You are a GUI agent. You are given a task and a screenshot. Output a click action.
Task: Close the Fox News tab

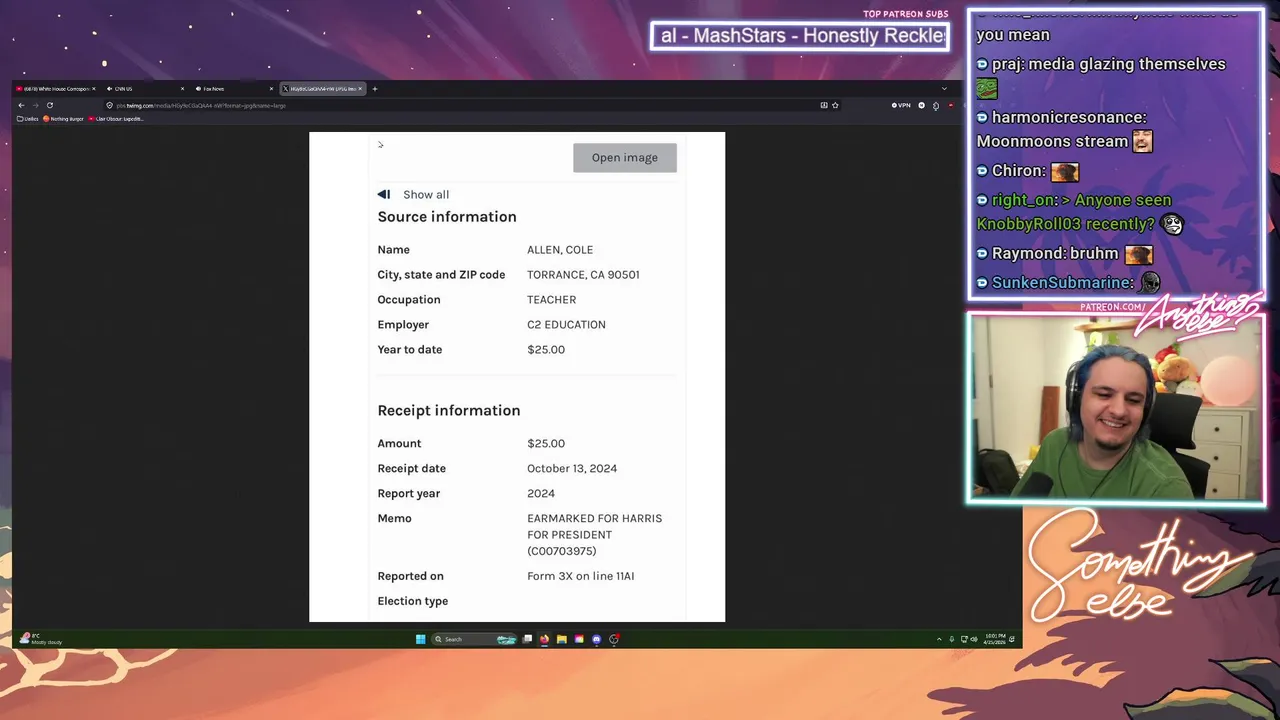[271, 89]
